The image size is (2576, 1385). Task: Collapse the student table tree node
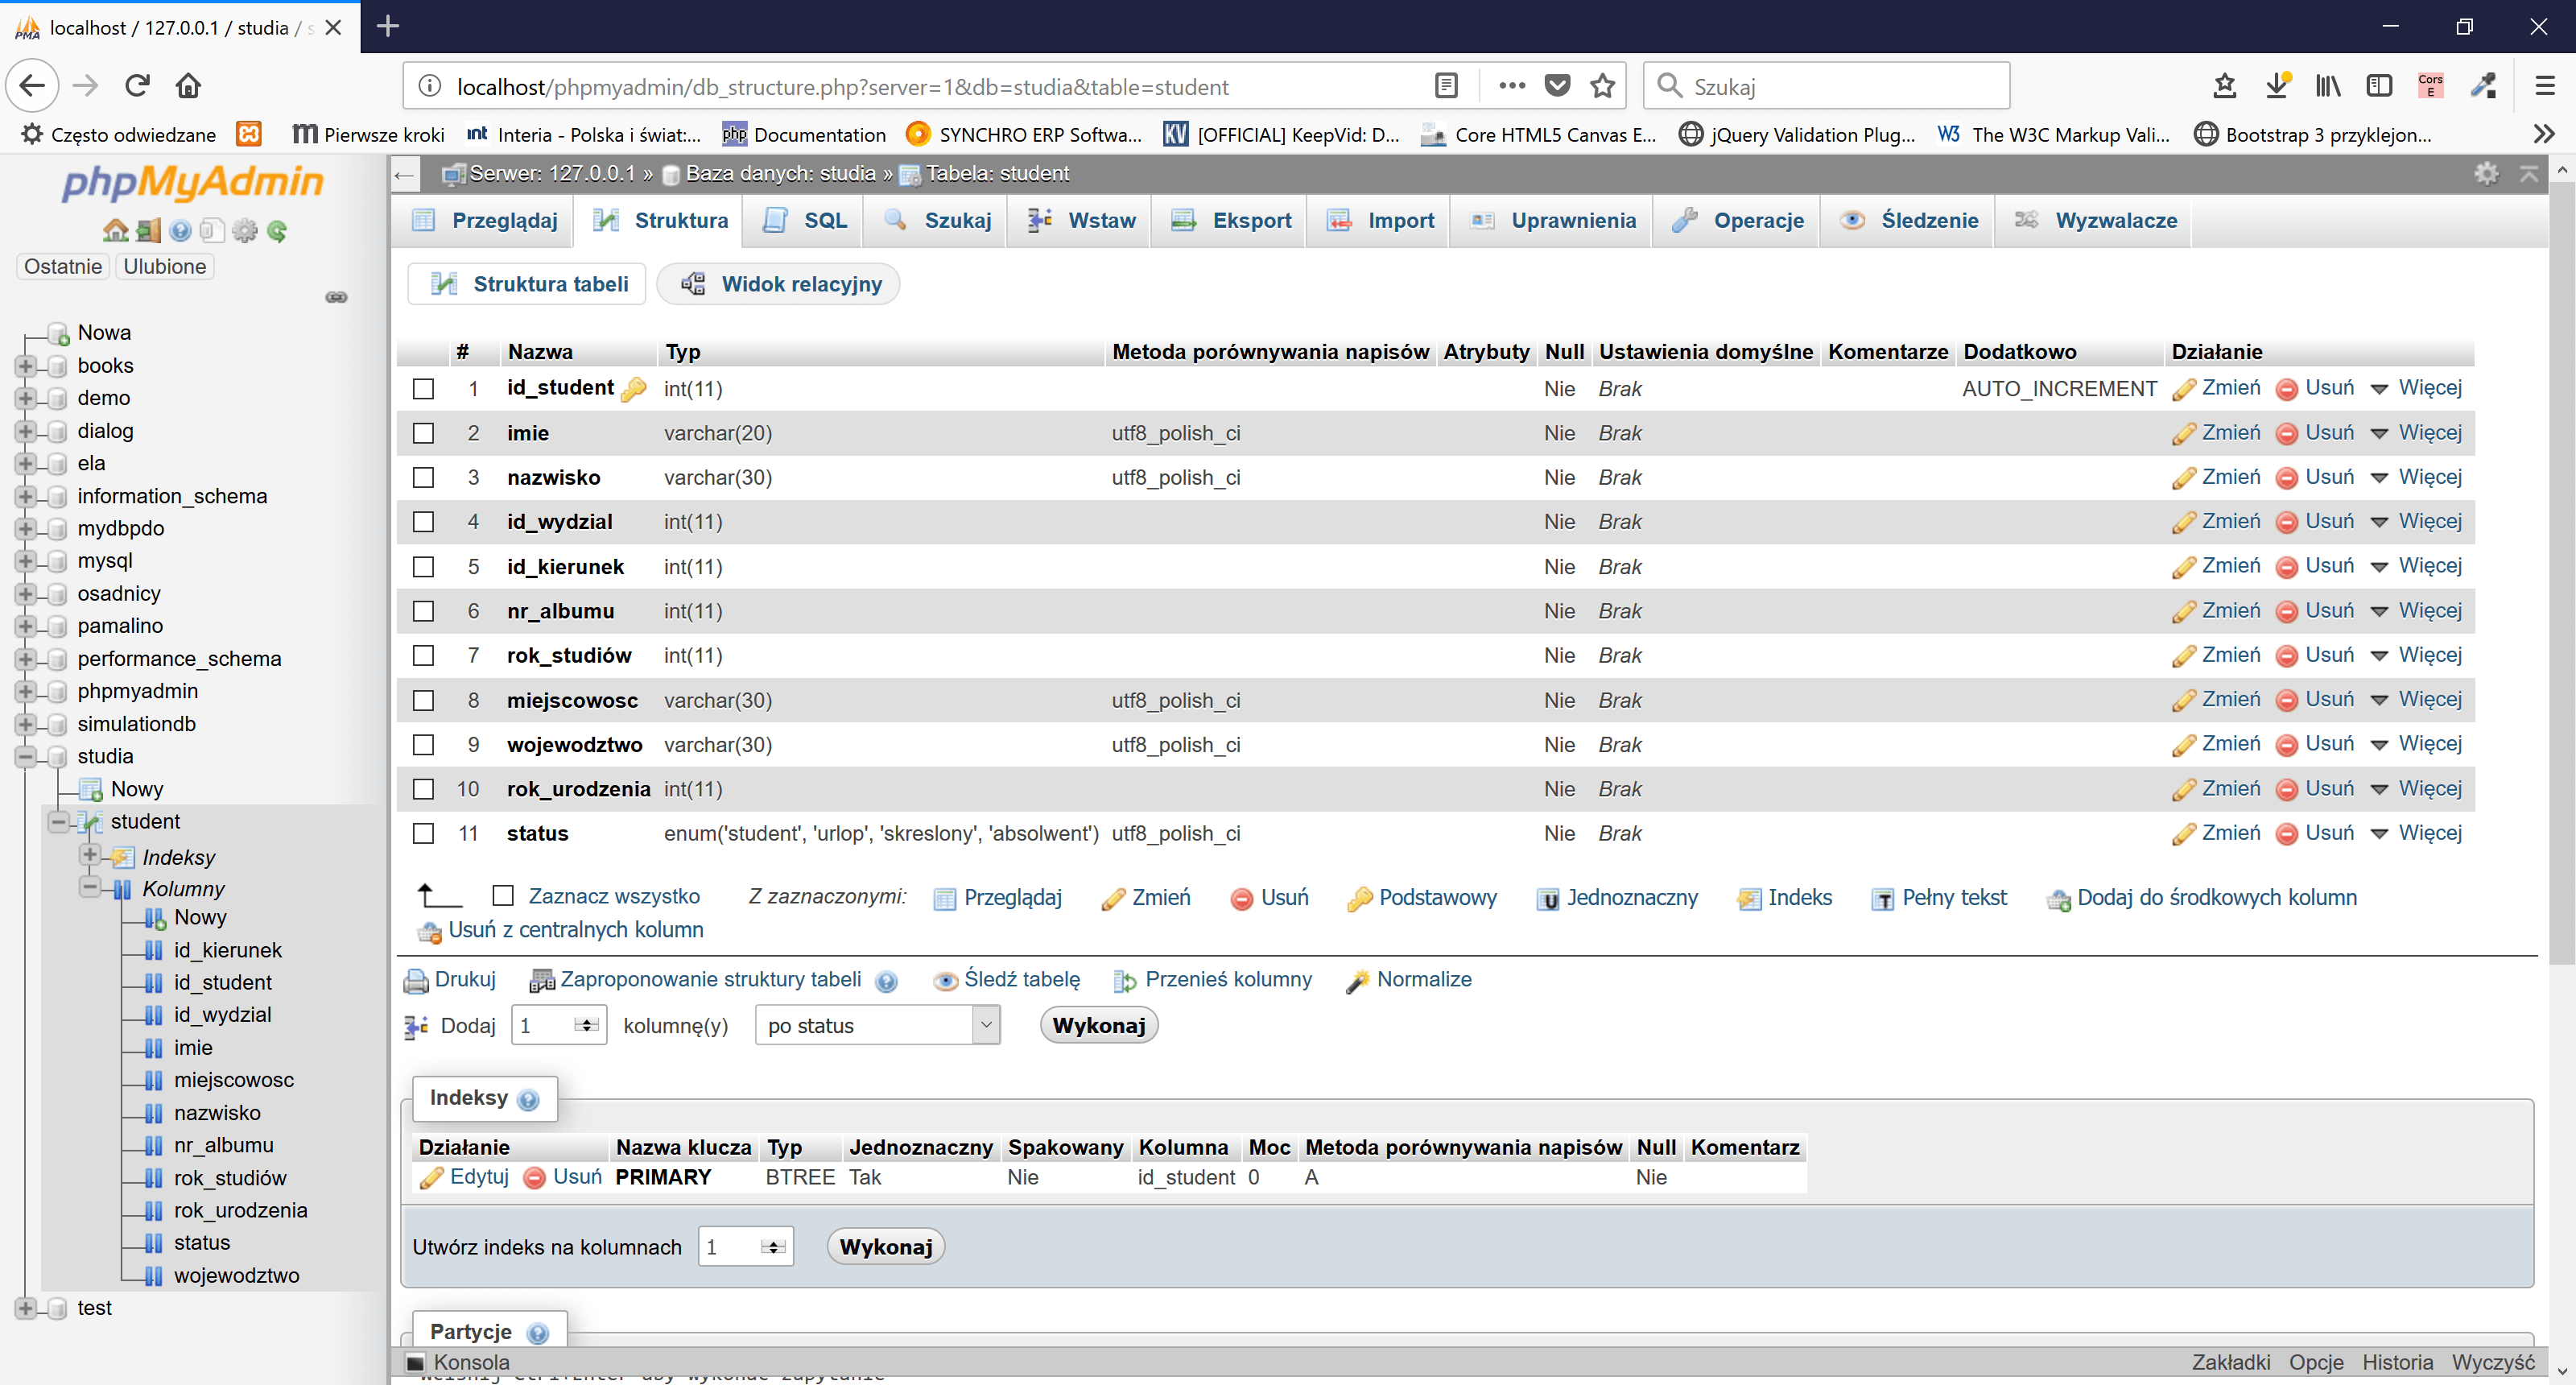59,822
